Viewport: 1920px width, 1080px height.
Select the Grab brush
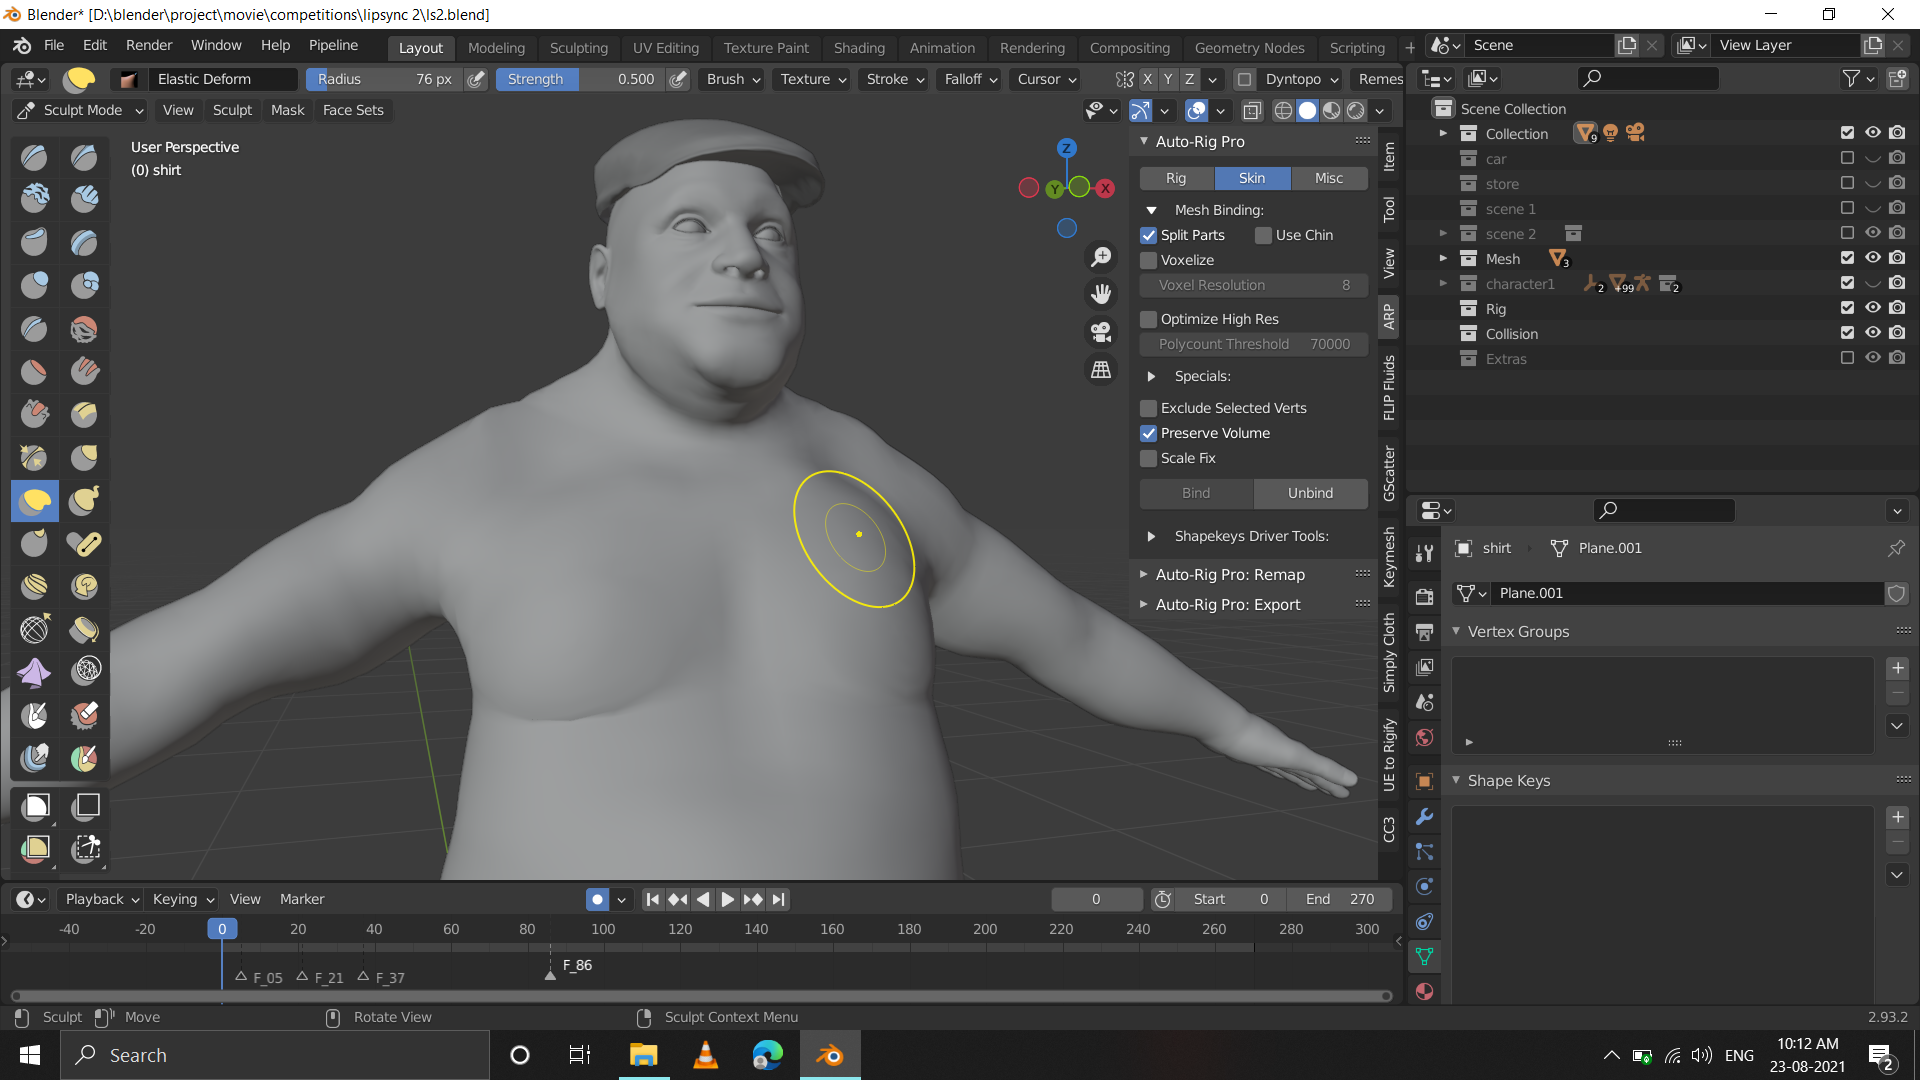(84, 458)
